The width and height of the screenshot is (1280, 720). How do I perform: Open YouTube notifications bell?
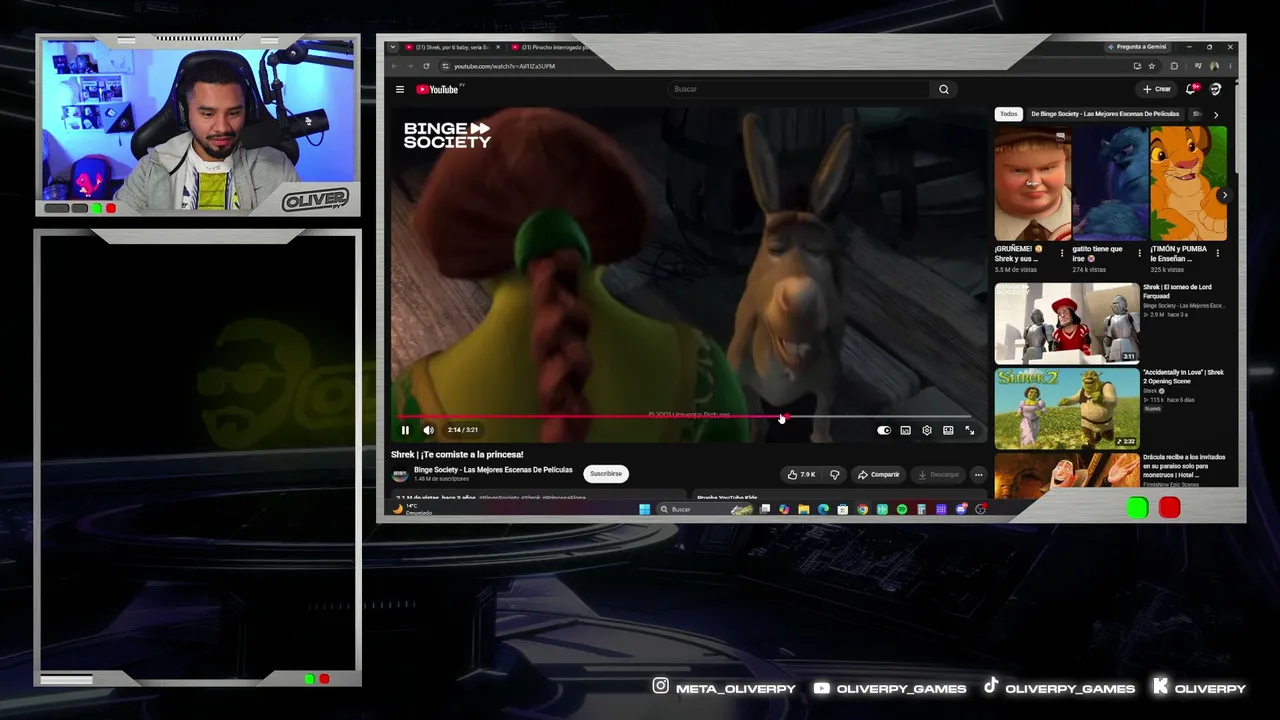click(x=1191, y=89)
